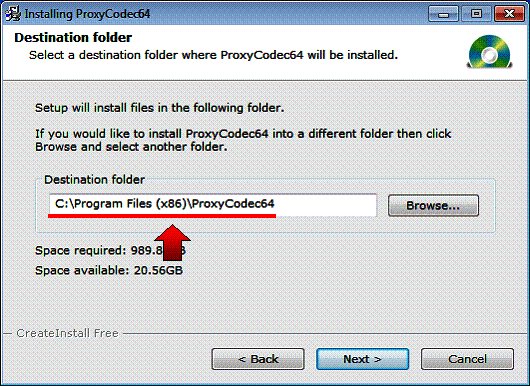Click the red underline beneath the path
This screenshot has width=530, height=386.
coord(162,216)
